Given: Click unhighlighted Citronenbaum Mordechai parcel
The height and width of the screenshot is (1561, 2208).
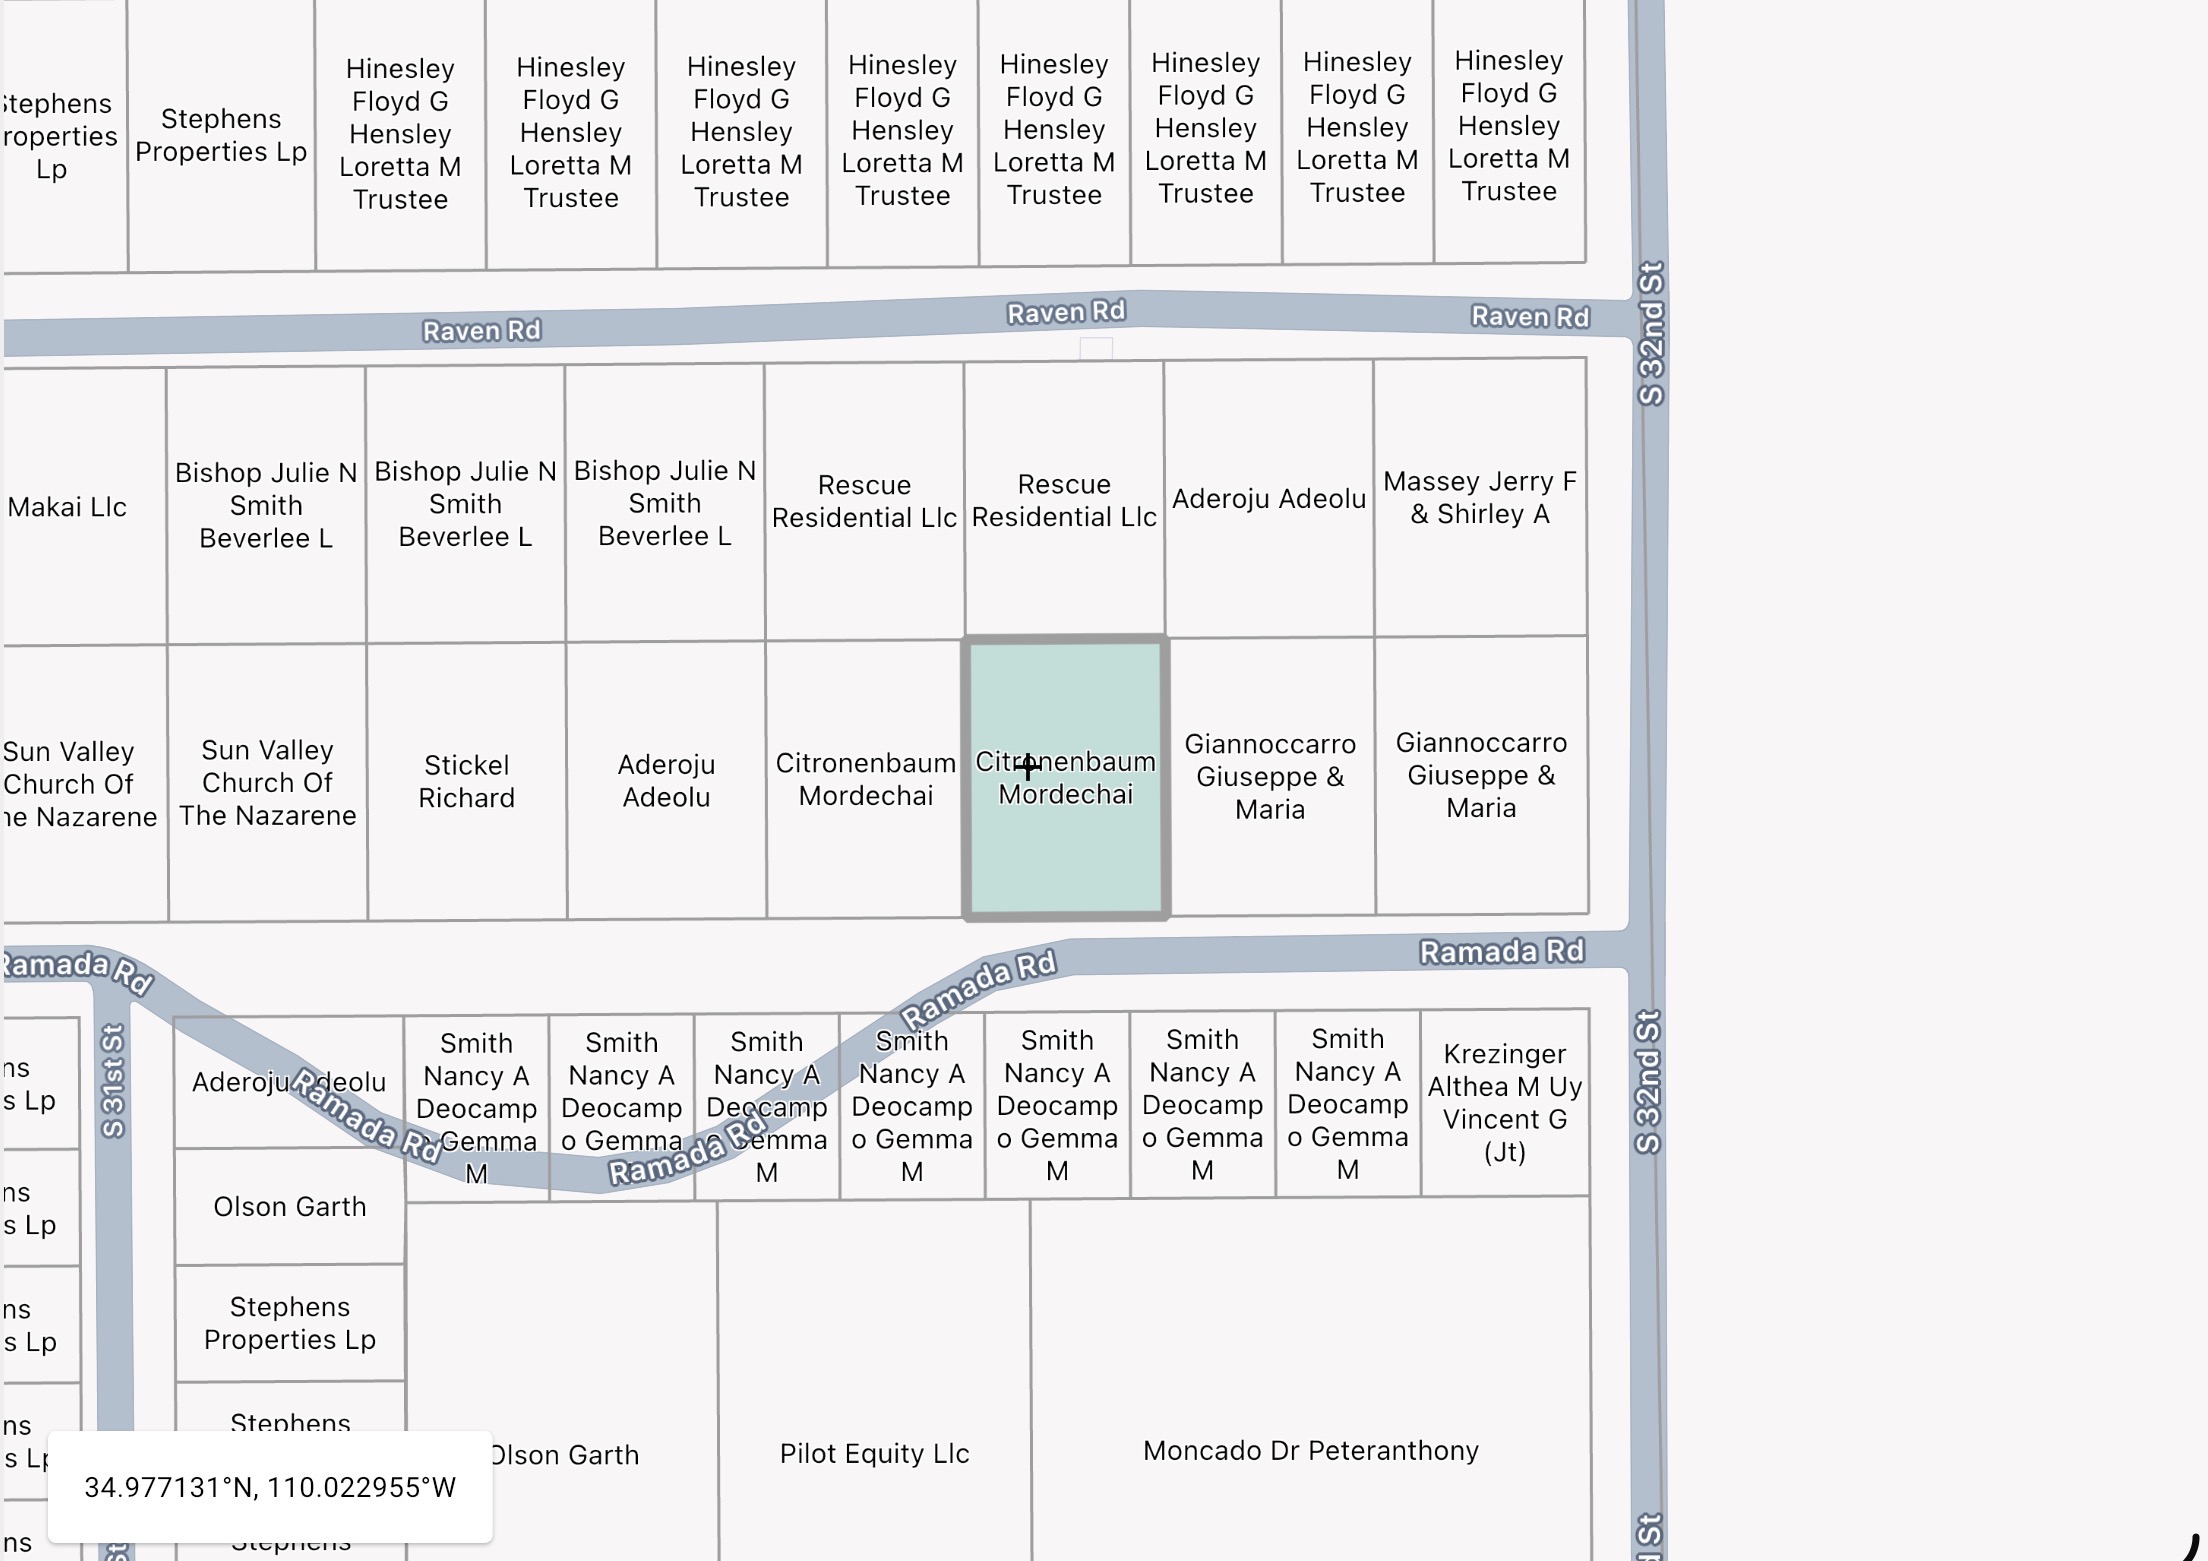Looking at the screenshot, I should 865,780.
